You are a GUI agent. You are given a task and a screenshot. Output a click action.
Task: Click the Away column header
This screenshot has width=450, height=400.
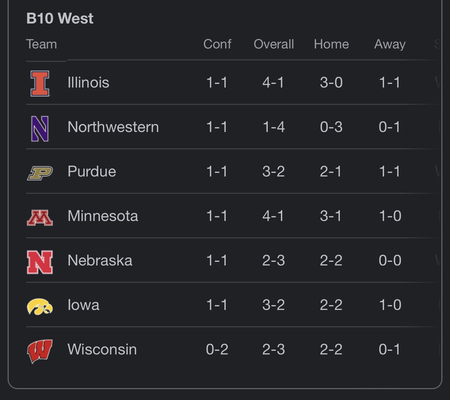390,44
